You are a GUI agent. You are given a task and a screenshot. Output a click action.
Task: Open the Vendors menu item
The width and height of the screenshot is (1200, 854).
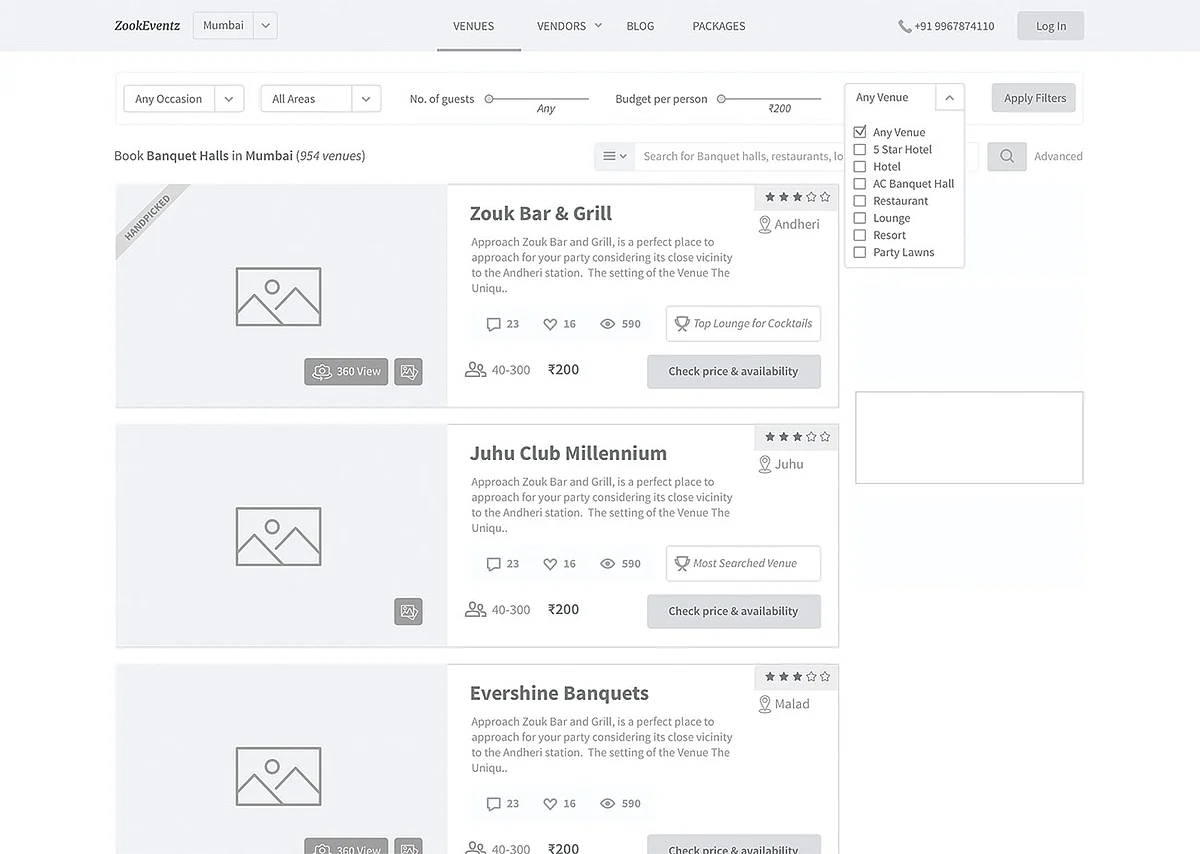tap(561, 26)
